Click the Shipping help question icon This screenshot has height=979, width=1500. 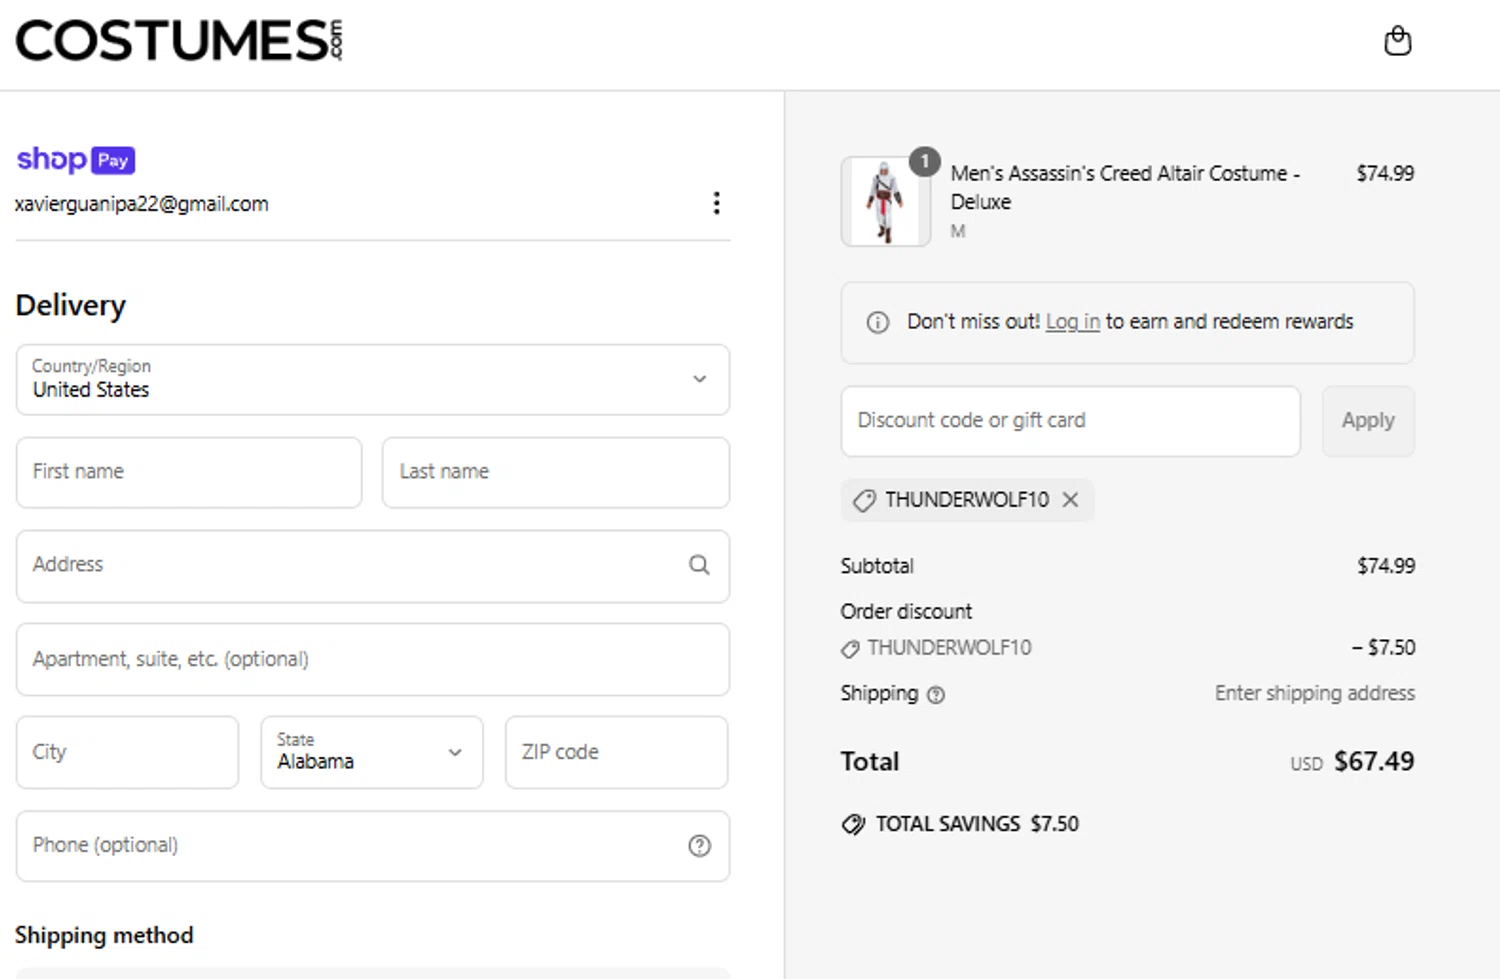pos(936,695)
